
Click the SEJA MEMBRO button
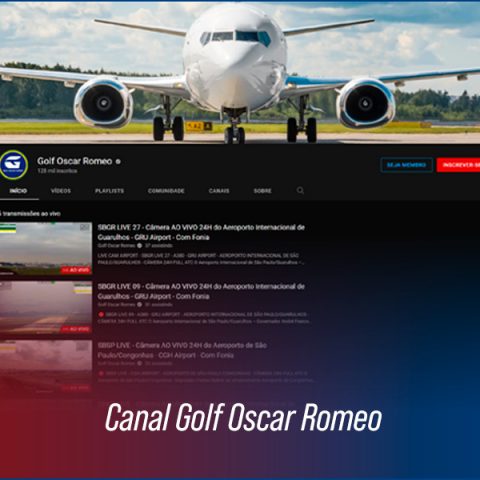406,165
